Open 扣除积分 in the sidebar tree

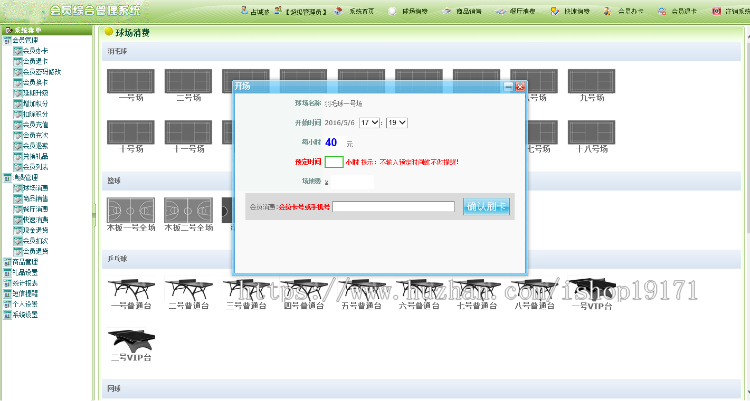[35, 114]
